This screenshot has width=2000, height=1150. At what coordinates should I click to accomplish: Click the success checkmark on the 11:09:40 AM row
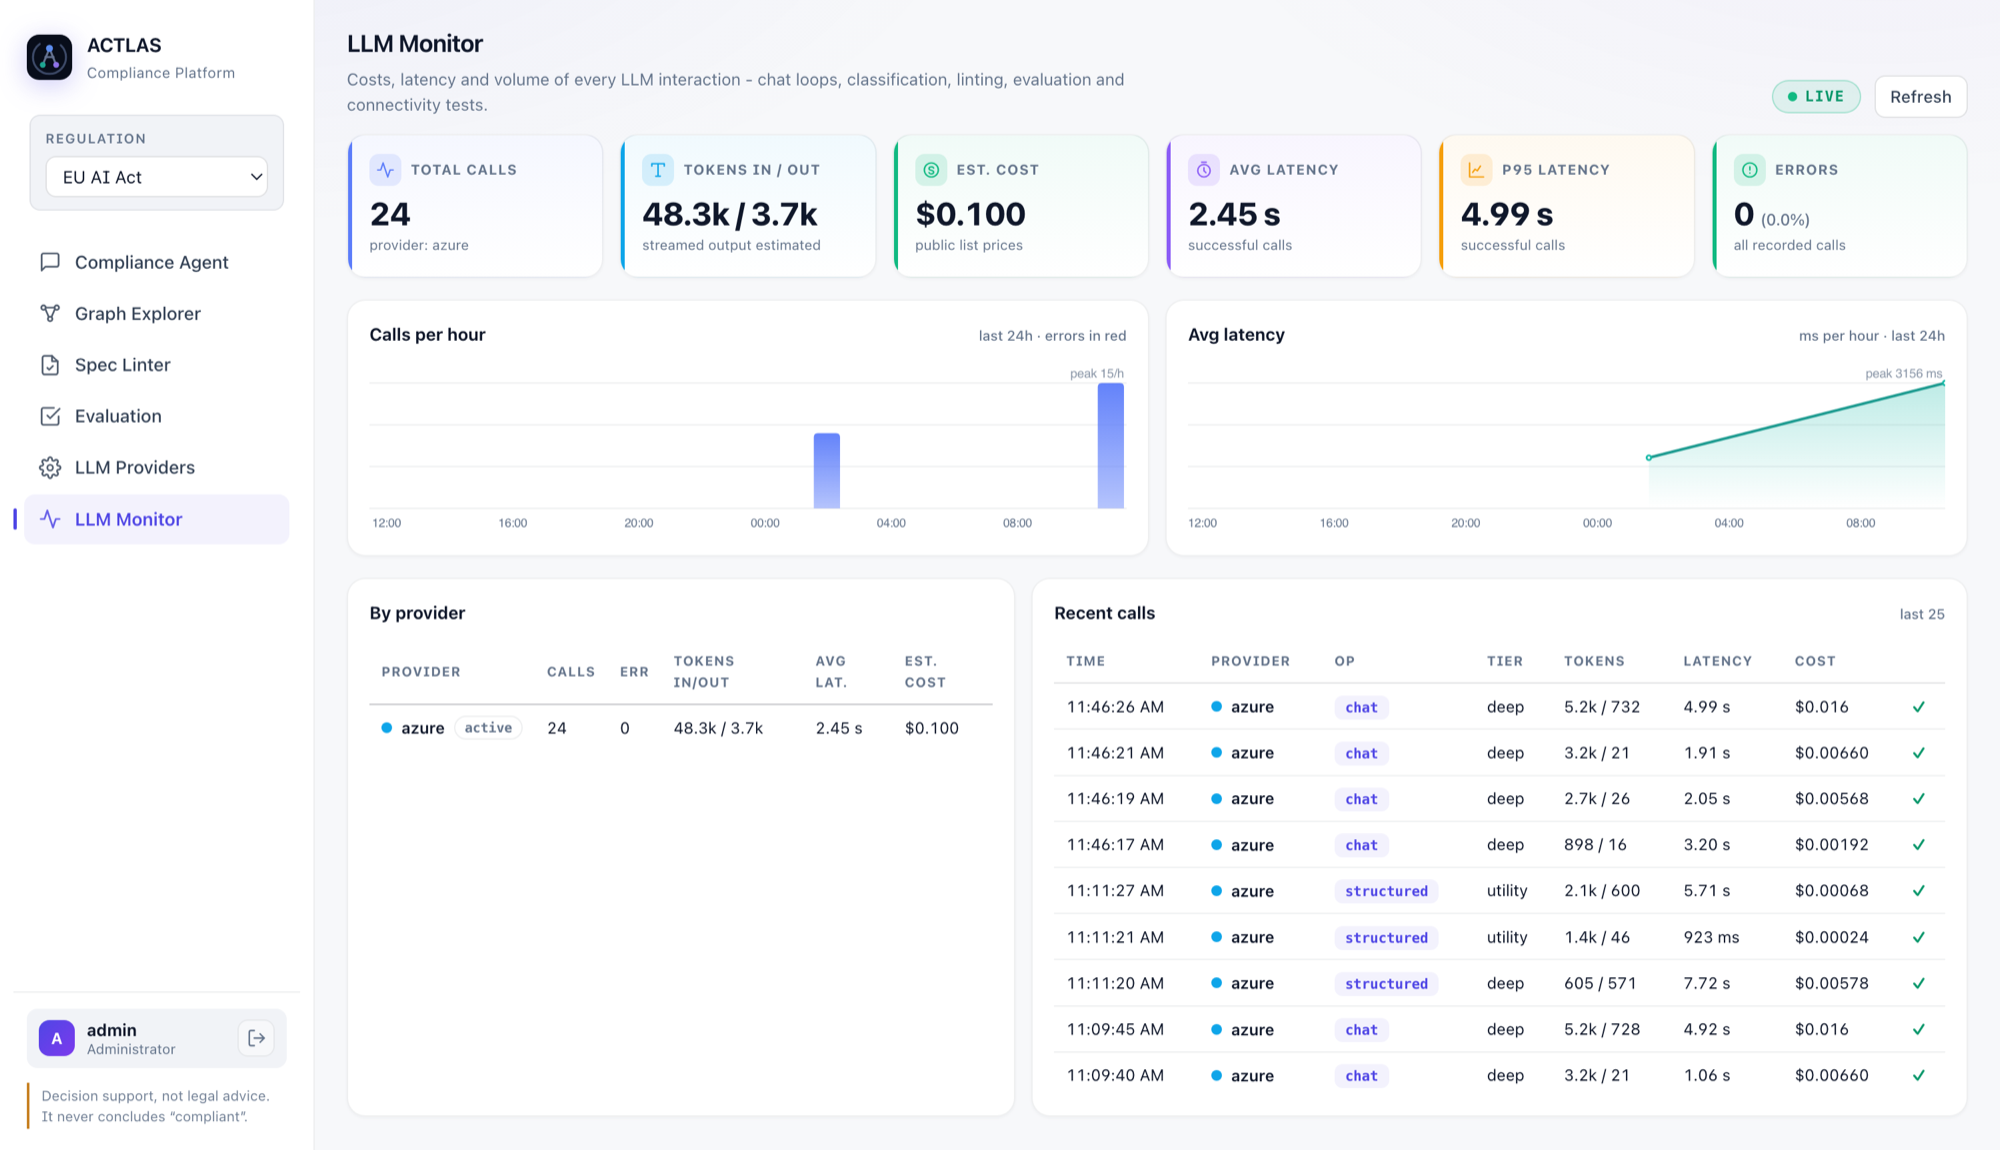pyautogui.click(x=1918, y=1076)
